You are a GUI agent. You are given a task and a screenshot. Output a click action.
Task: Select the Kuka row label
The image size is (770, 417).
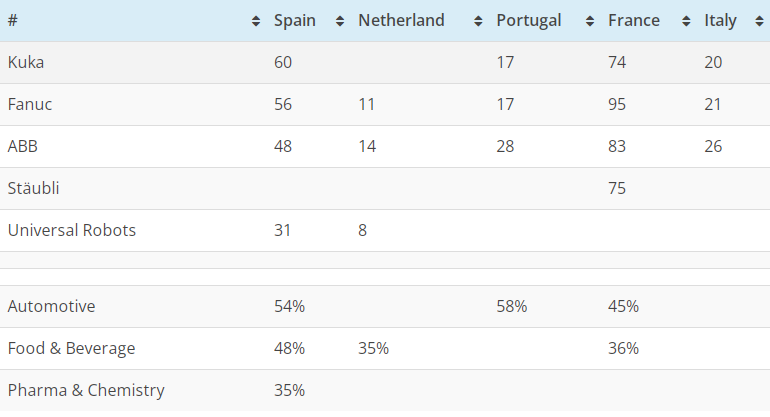click(26, 62)
